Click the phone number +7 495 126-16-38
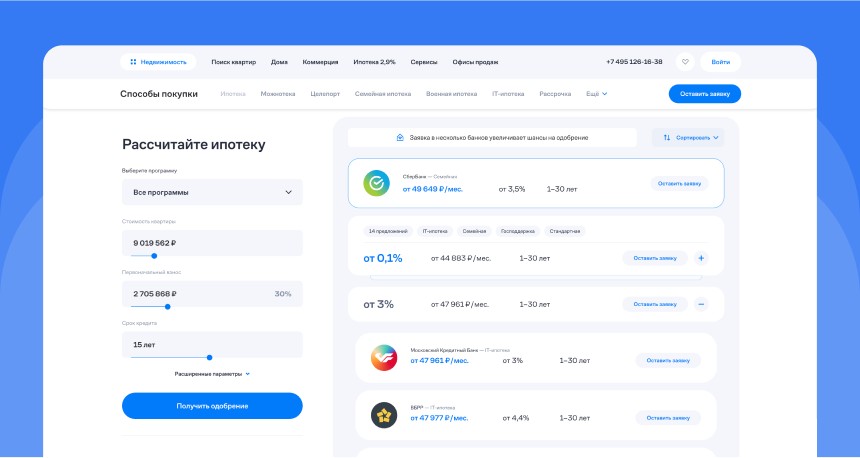The height and width of the screenshot is (458, 860). click(x=634, y=62)
